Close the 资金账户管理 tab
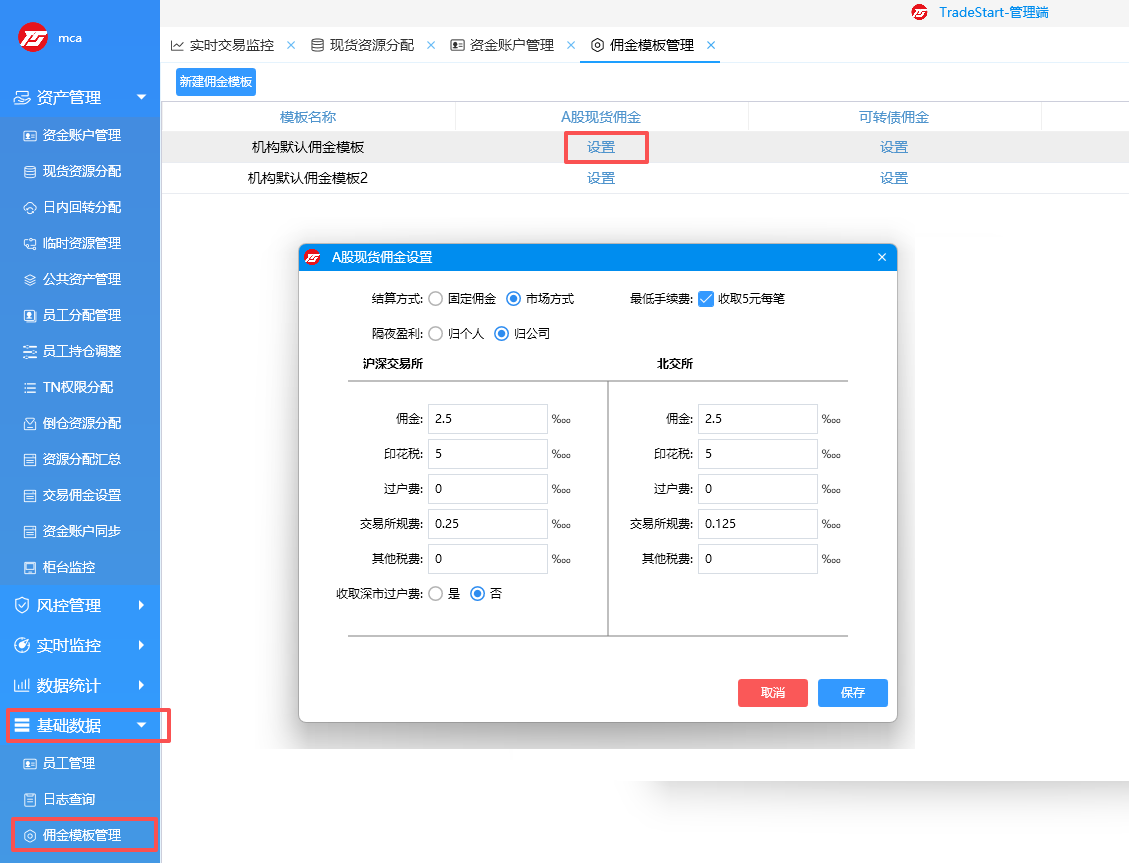Image resolution: width=1129 pixels, height=863 pixels. (571, 45)
